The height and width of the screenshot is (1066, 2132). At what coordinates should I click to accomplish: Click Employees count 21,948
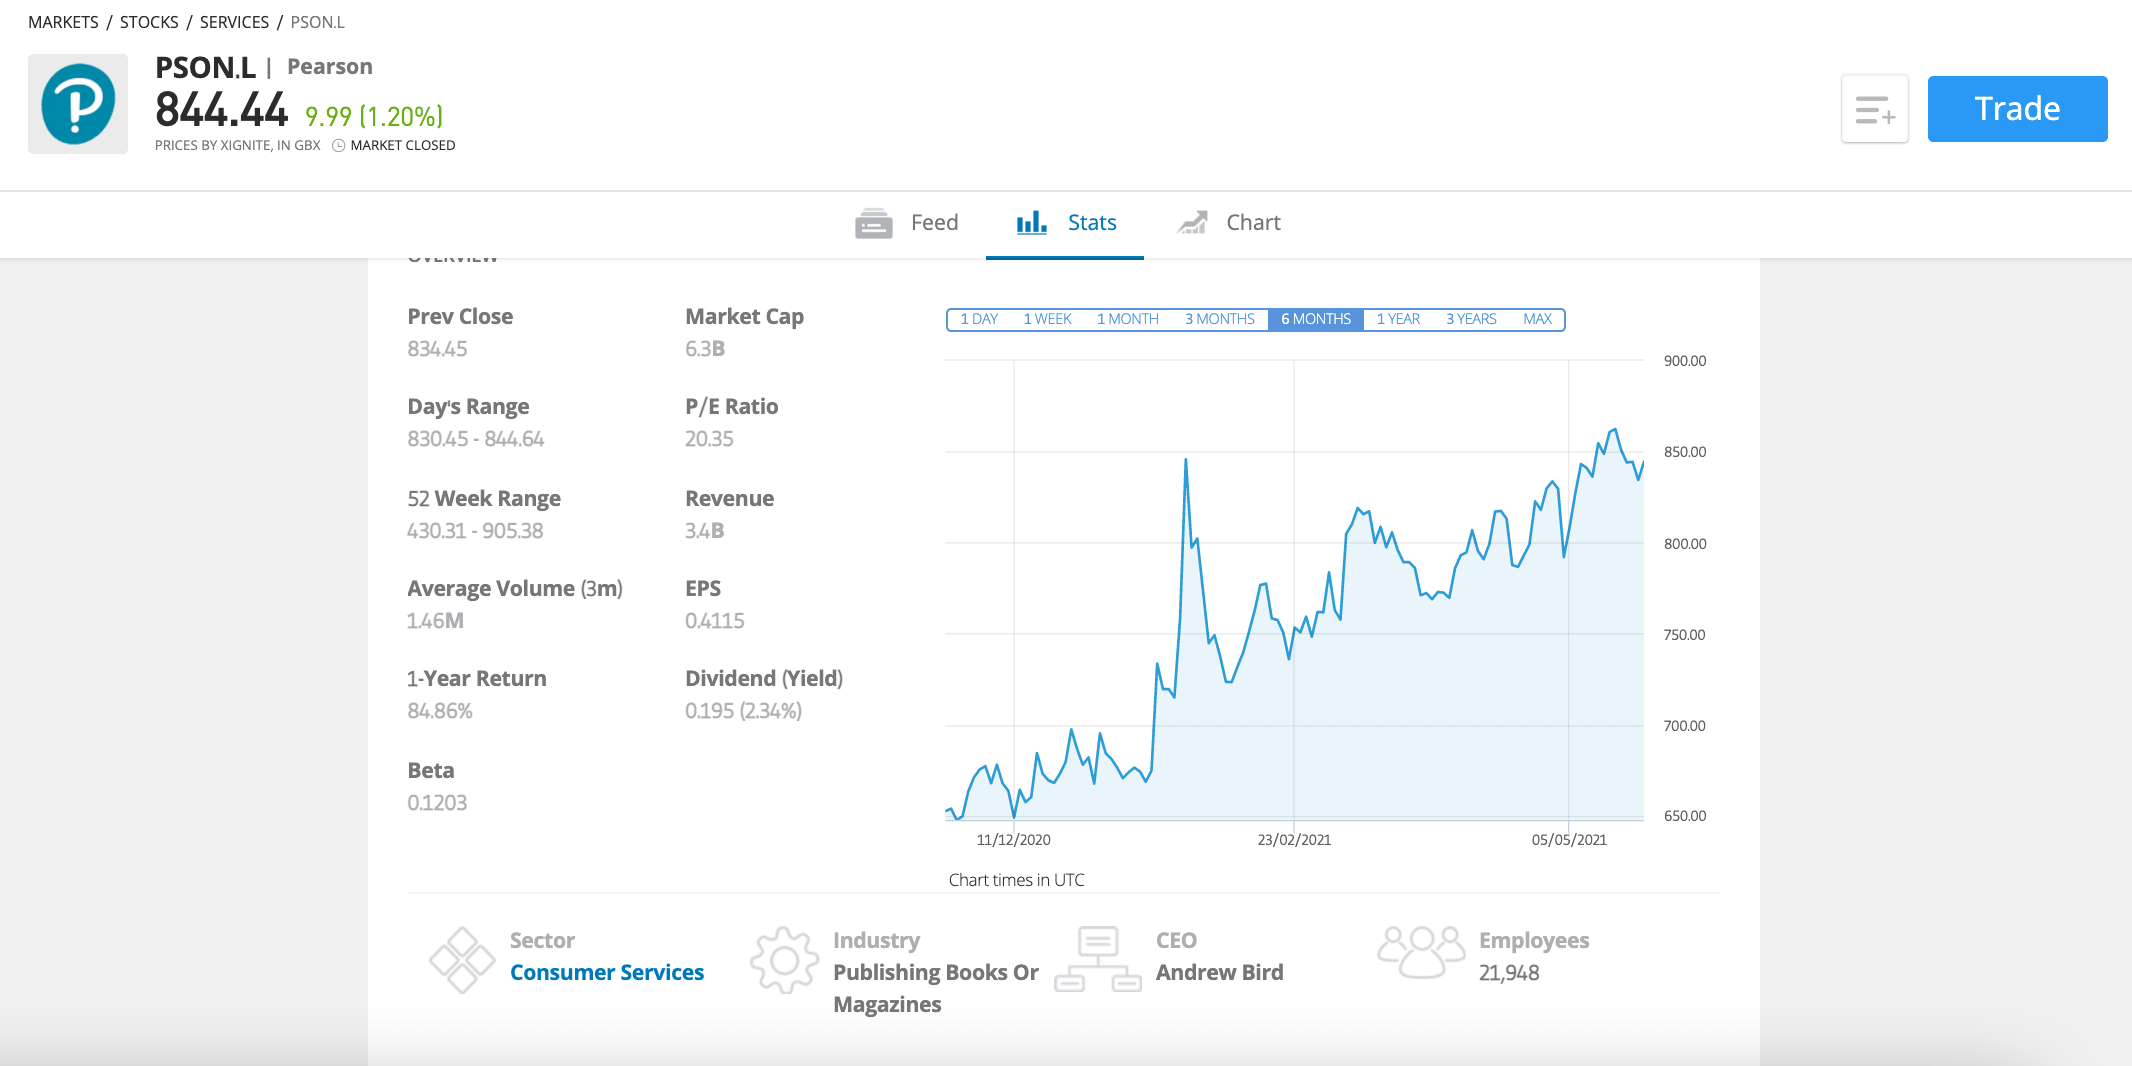[x=1509, y=973]
